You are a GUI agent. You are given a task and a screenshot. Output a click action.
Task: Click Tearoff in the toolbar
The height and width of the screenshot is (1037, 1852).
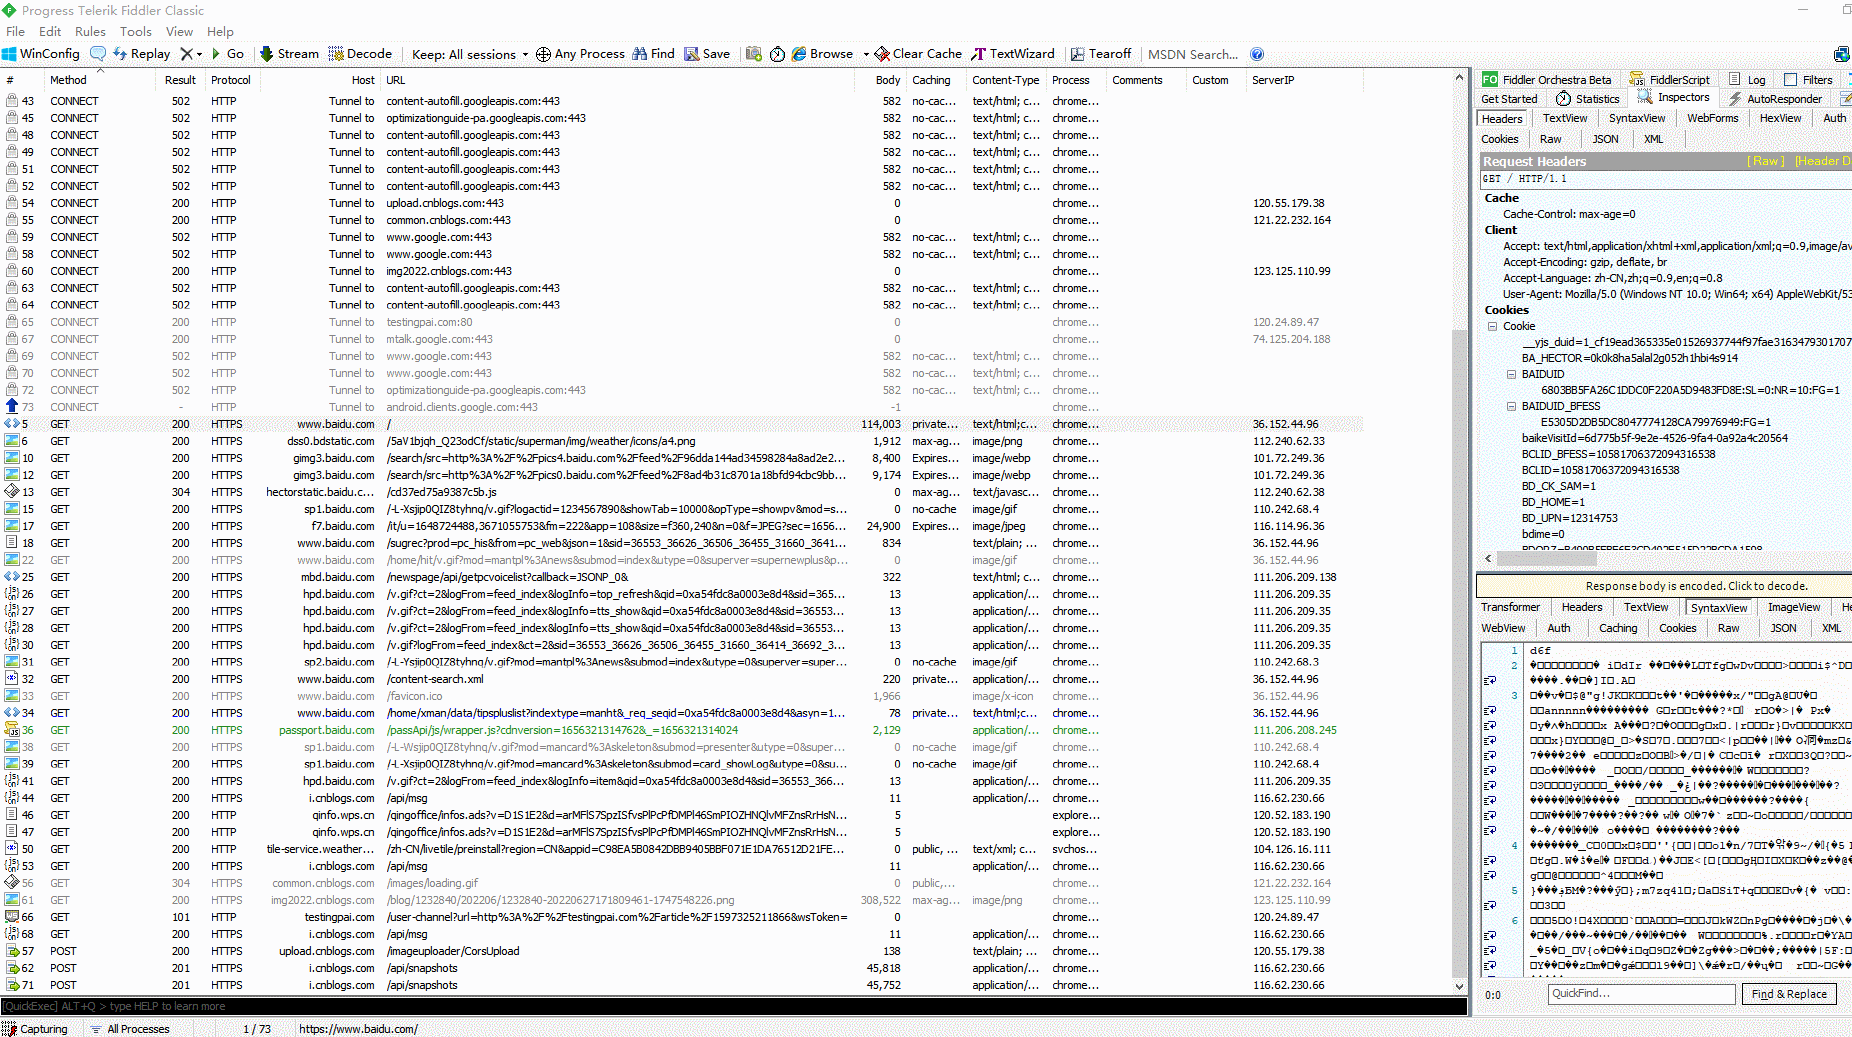tap(1101, 54)
